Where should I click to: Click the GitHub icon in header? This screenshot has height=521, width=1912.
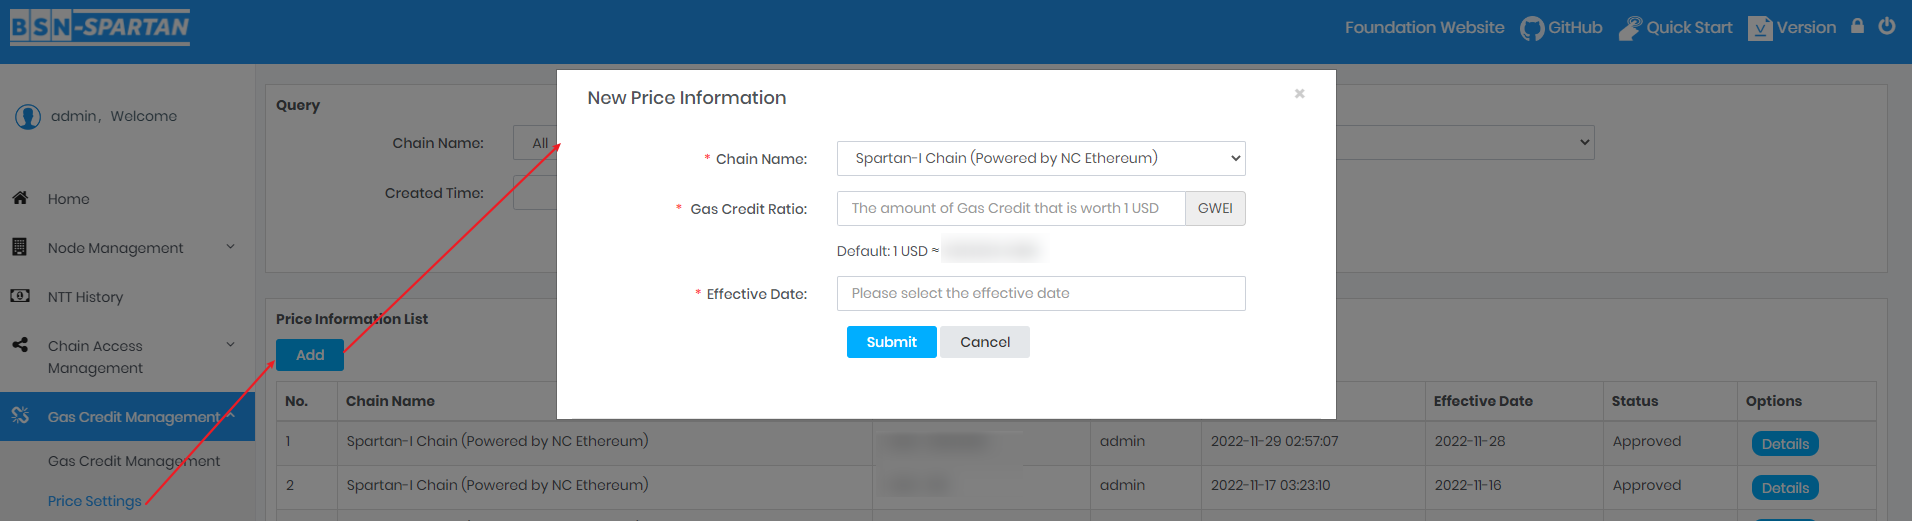tap(1531, 28)
